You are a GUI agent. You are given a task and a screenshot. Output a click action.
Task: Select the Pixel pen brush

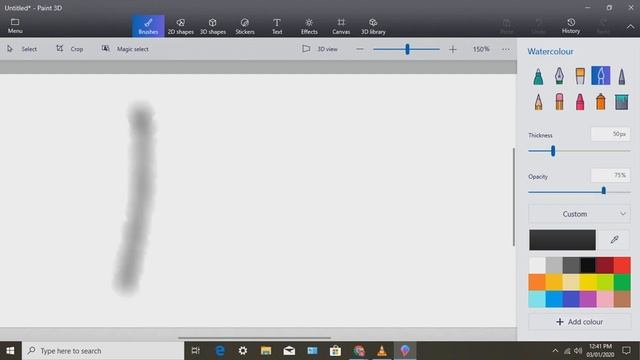point(621,76)
